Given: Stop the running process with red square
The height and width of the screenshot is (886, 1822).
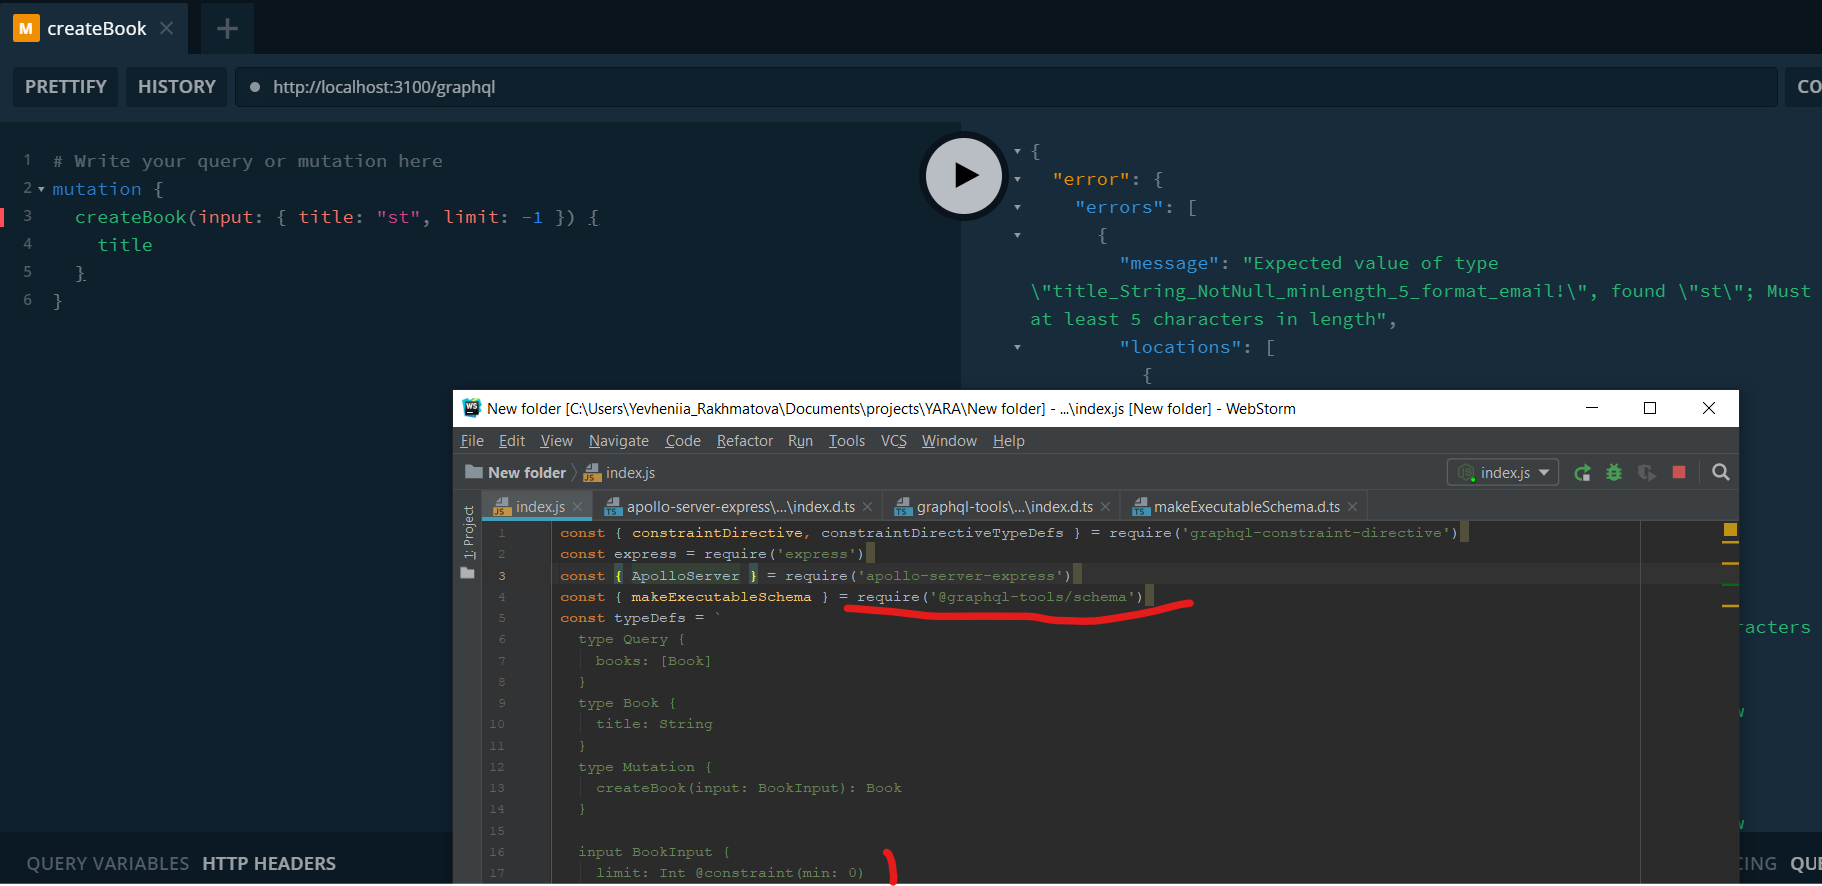Looking at the screenshot, I should click(1679, 472).
